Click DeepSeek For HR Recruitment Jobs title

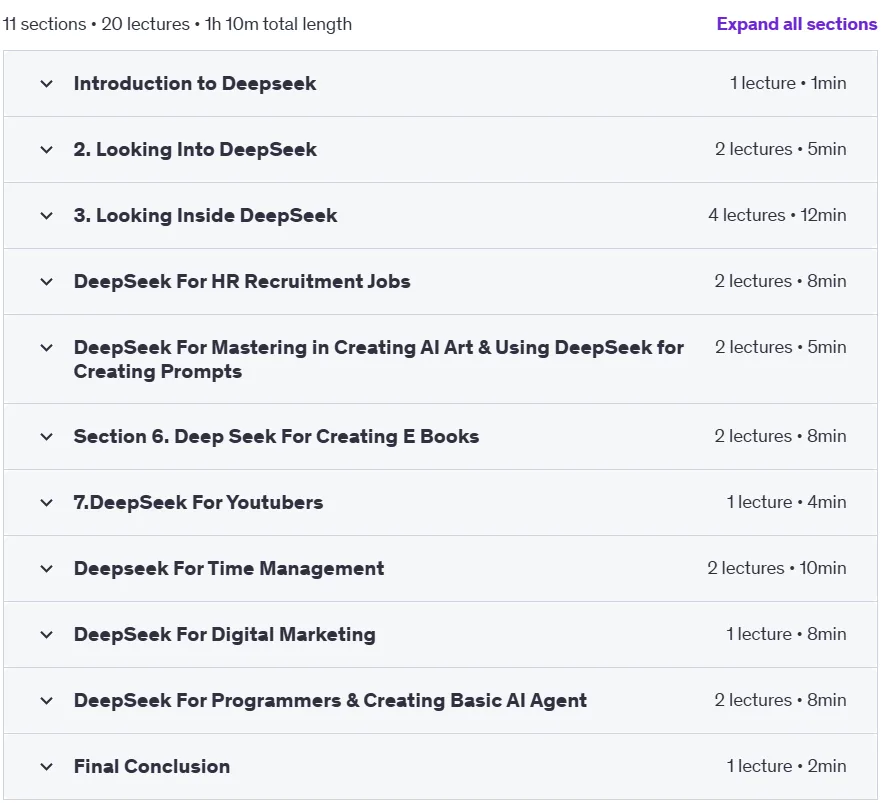[242, 282]
